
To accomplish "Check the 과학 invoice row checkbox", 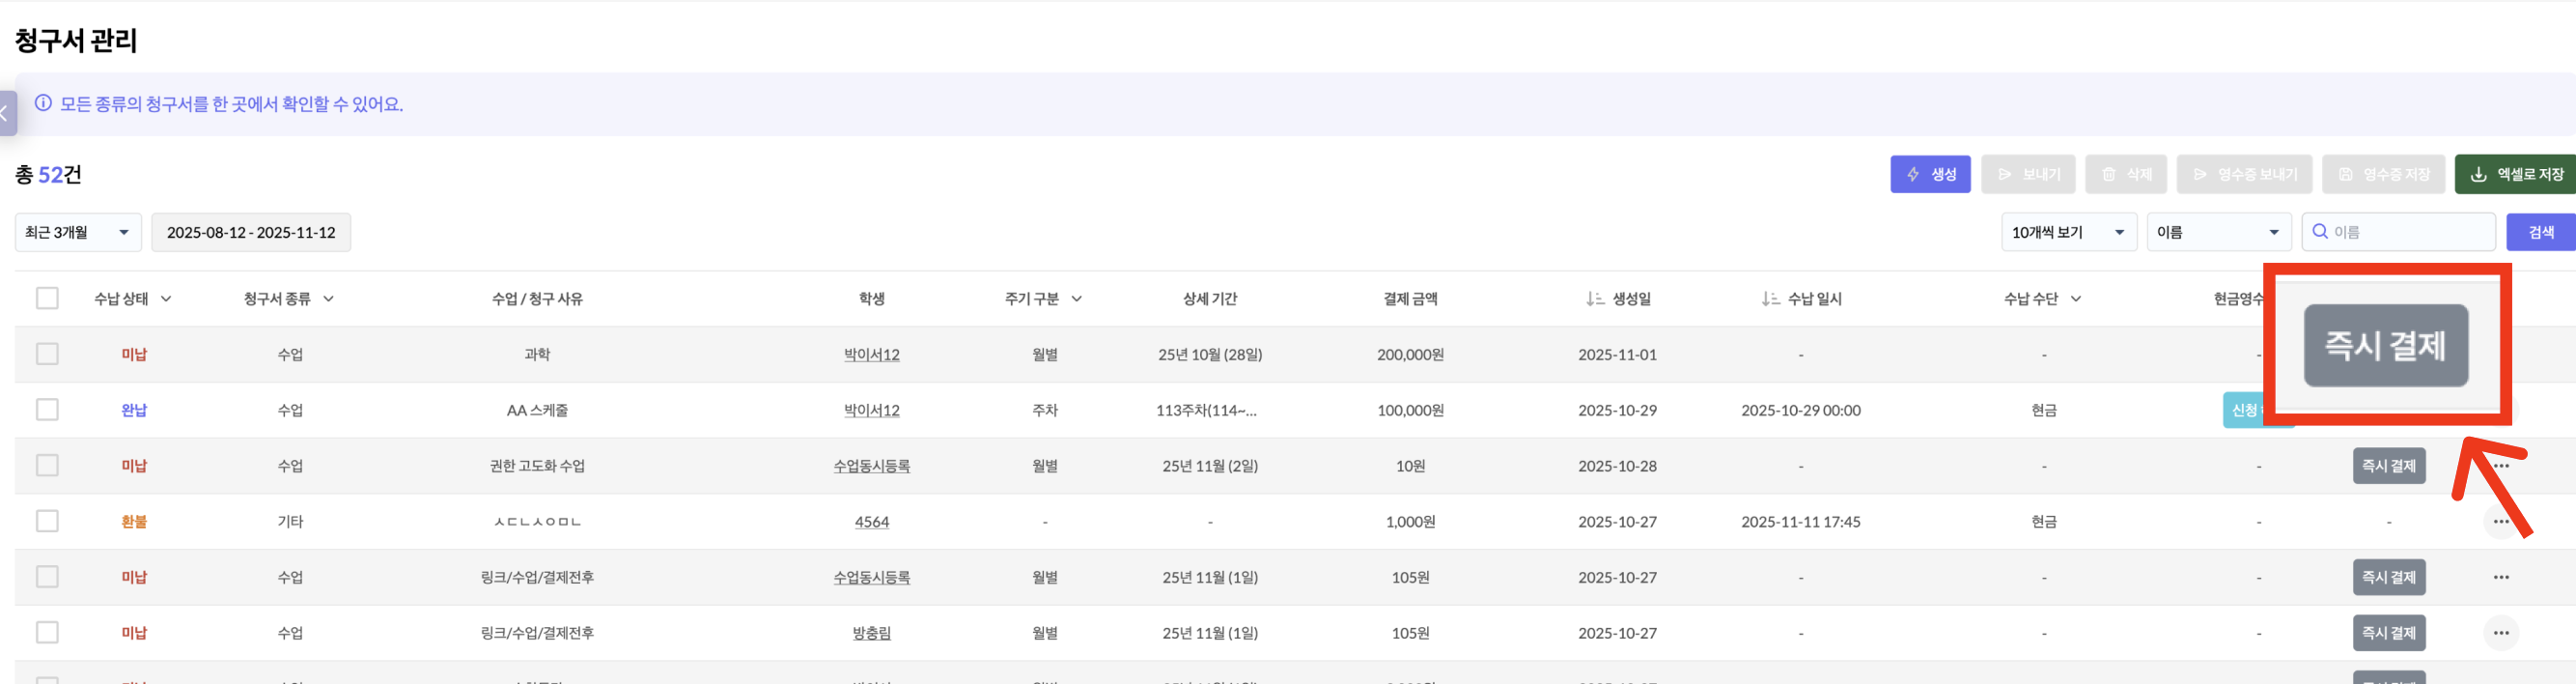I will point(47,354).
